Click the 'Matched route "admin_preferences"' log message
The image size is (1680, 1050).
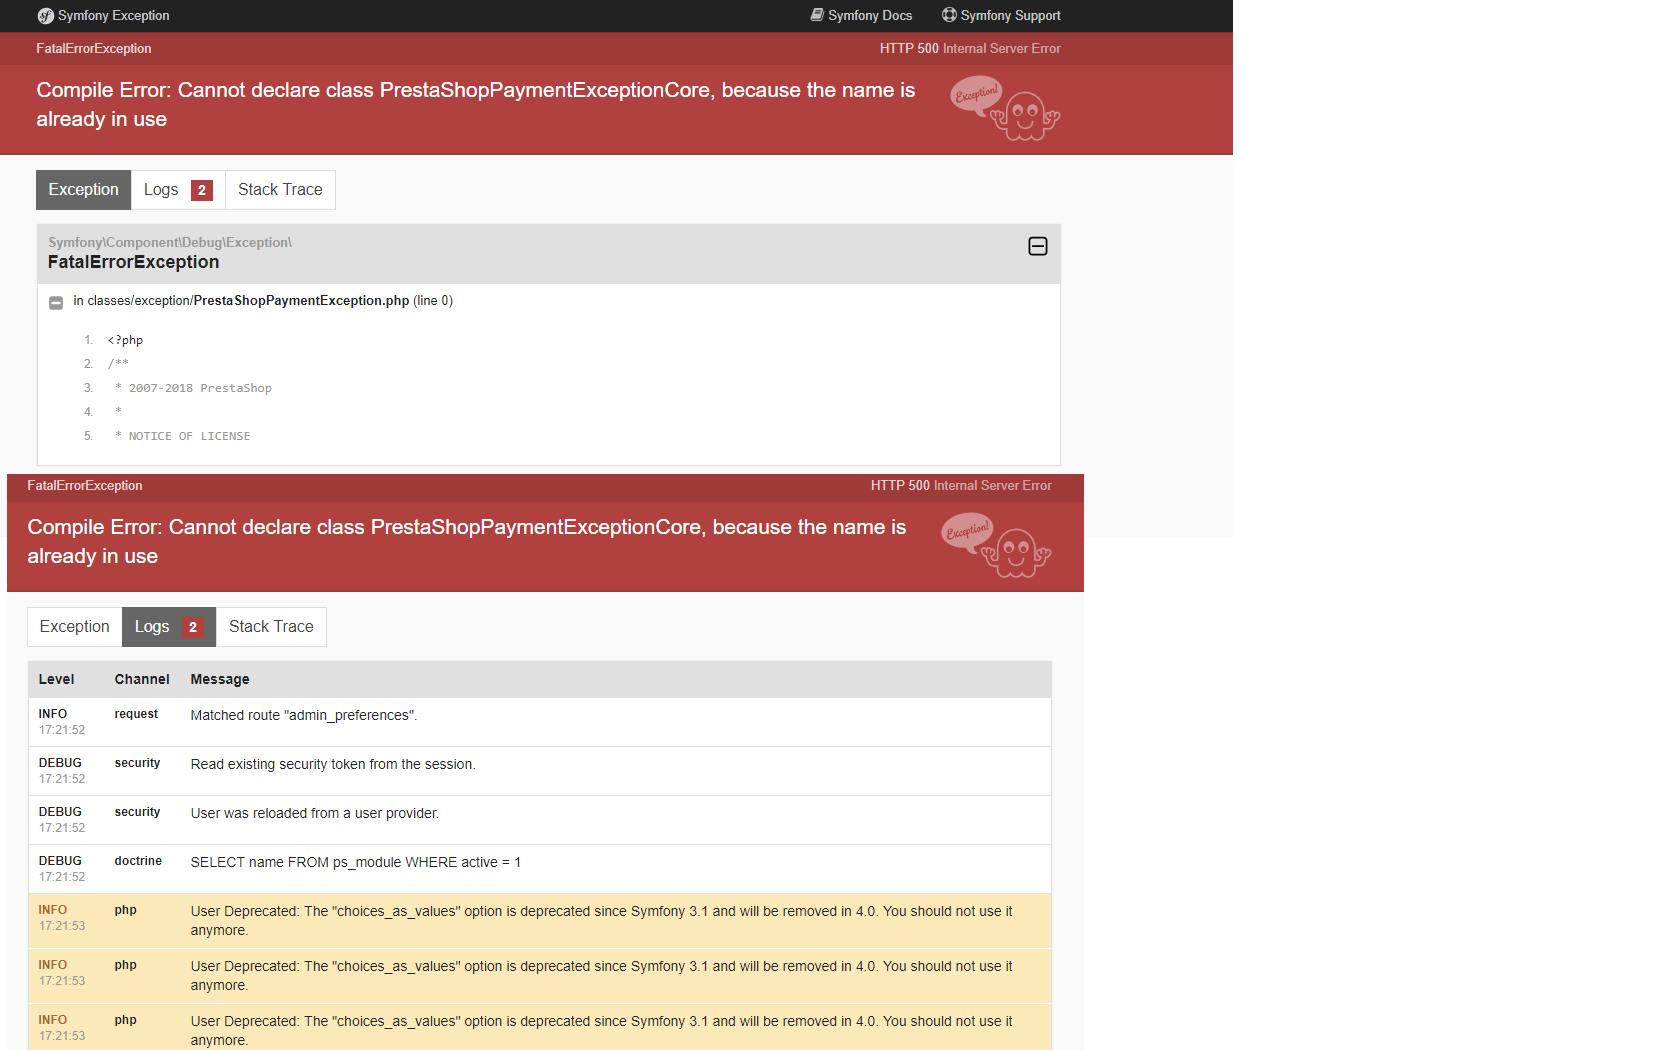[304, 715]
